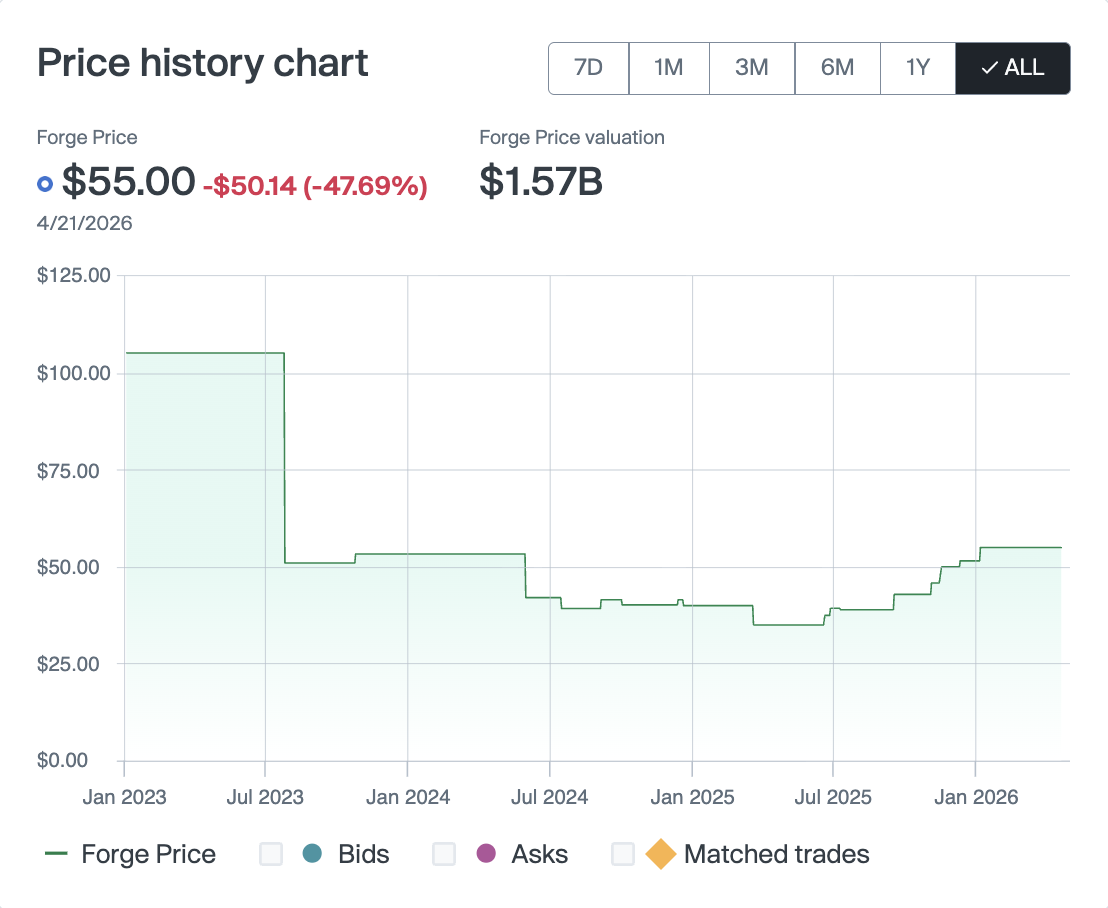Choose the 6M time range
The width and height of the screenshot is (1108, 908).
click(837, 68)
